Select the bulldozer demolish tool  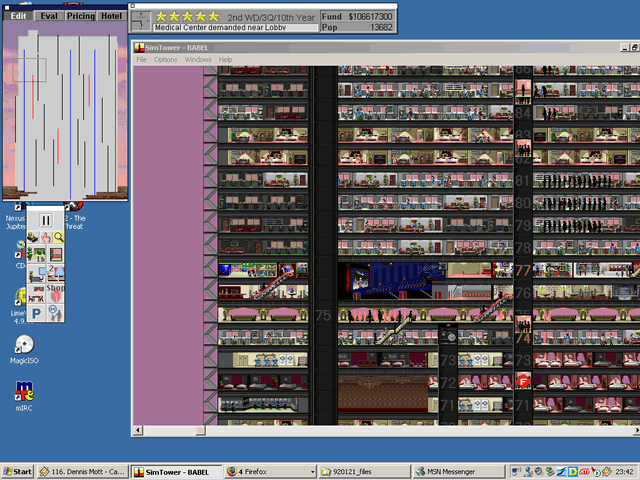[34, 237]
